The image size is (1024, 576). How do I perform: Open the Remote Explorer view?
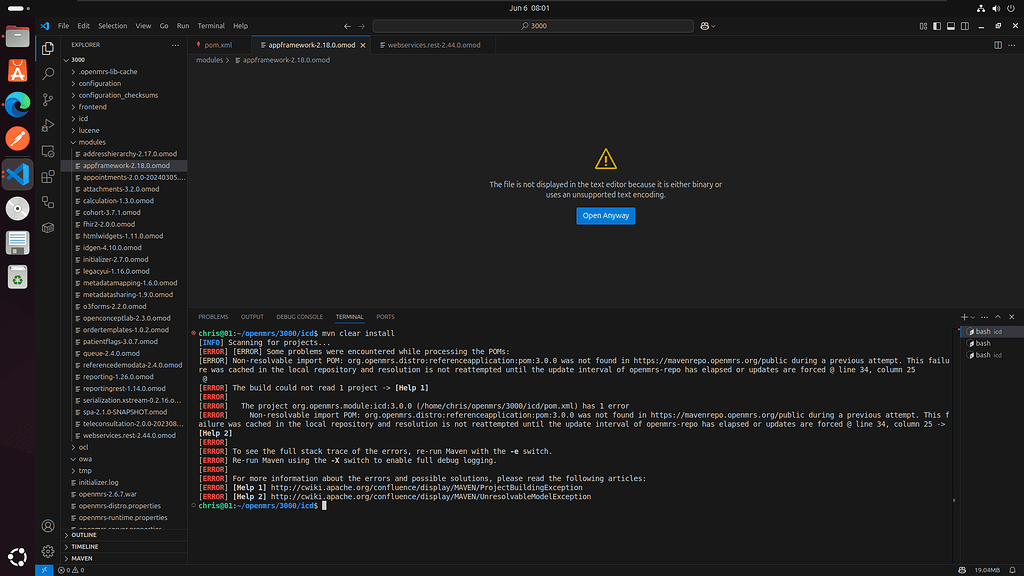pos(48,151)
